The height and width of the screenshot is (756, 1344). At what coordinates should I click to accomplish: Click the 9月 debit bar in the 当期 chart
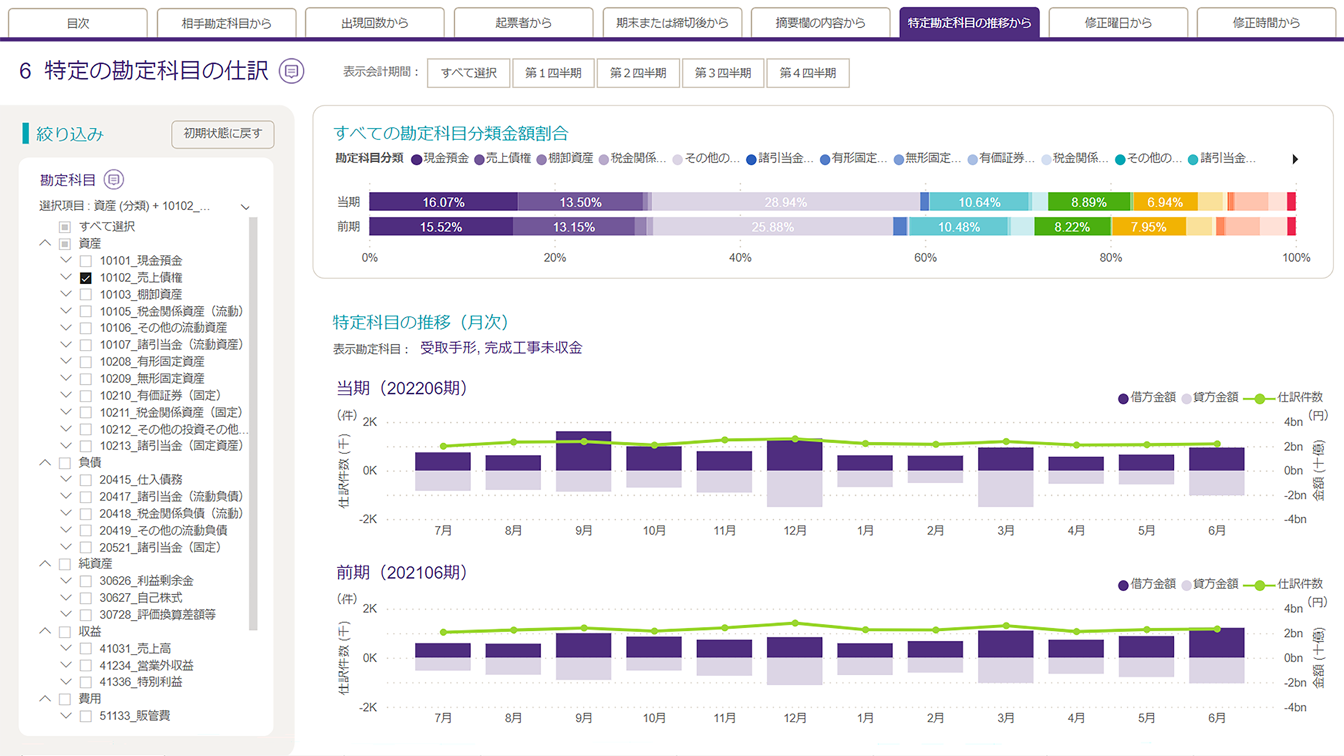pos(583,451)
